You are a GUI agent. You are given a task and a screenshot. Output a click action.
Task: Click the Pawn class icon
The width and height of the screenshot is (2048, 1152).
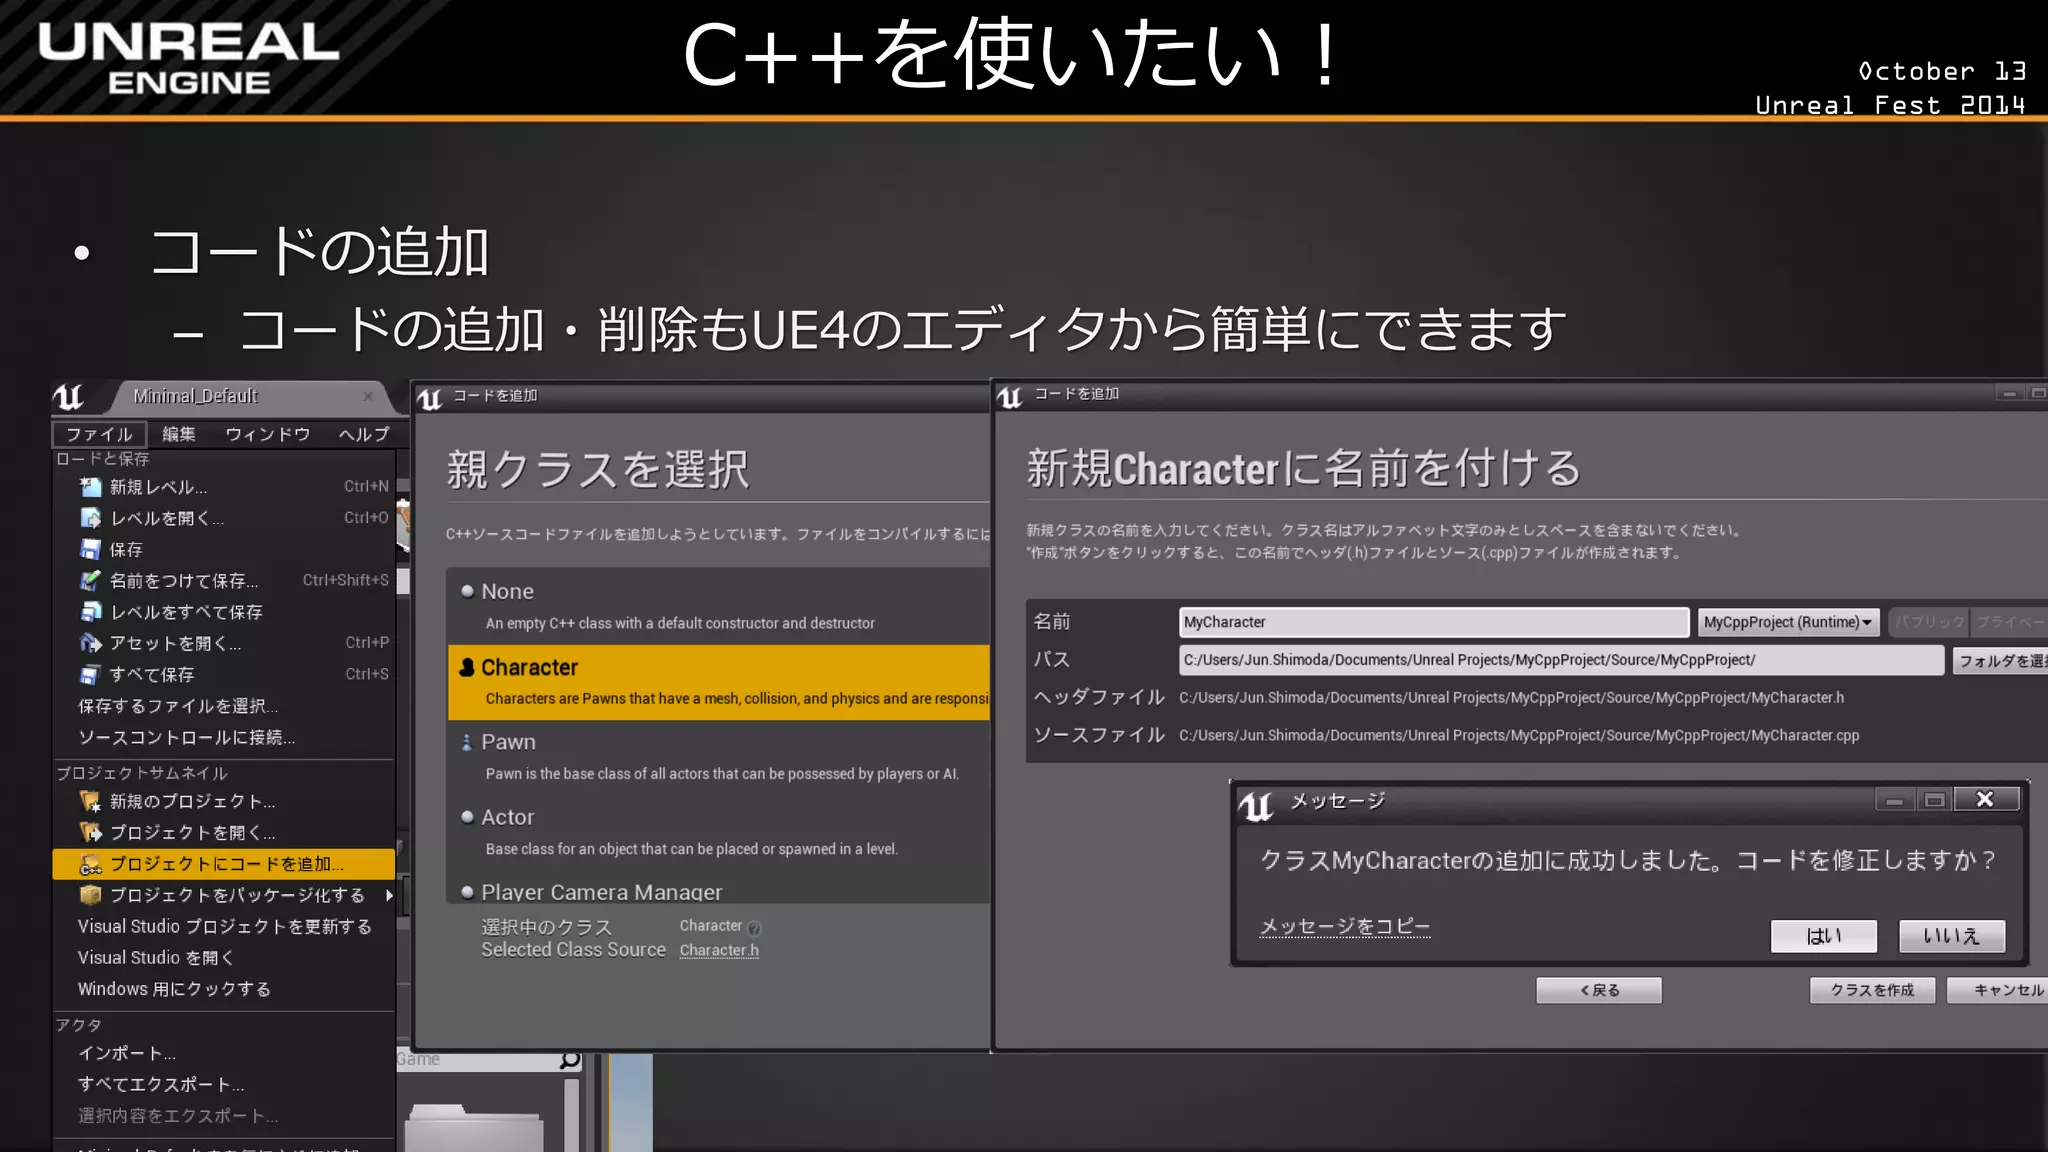click(x=467, y=742)
